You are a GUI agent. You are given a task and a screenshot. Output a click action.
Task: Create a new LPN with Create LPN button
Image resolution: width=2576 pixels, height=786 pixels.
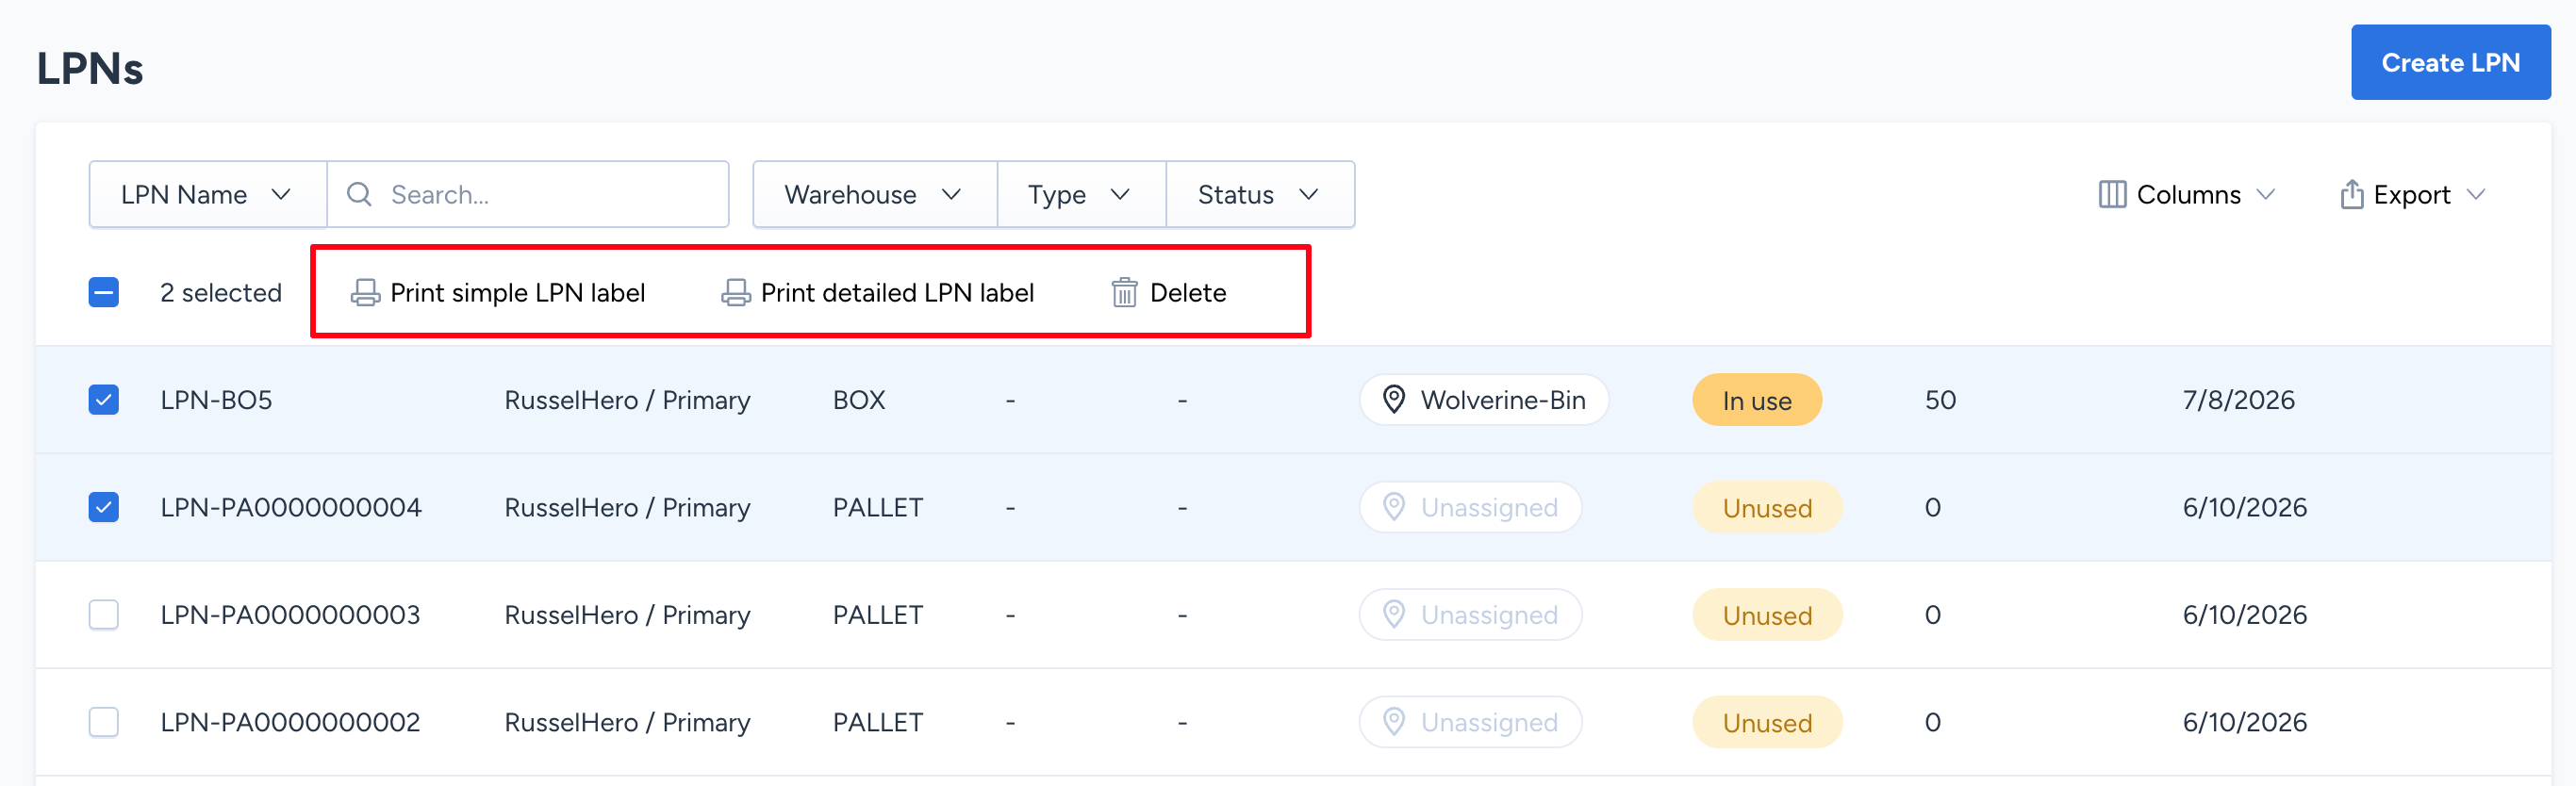(2450, 62)
